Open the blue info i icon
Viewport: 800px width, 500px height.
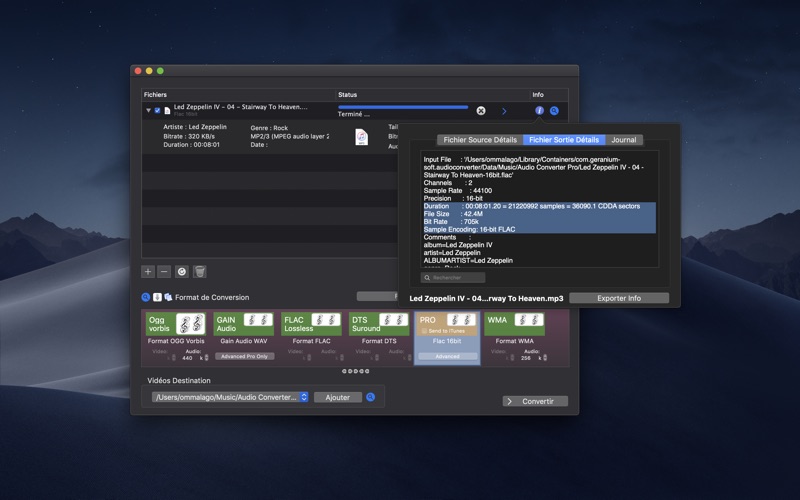(539, 111)
